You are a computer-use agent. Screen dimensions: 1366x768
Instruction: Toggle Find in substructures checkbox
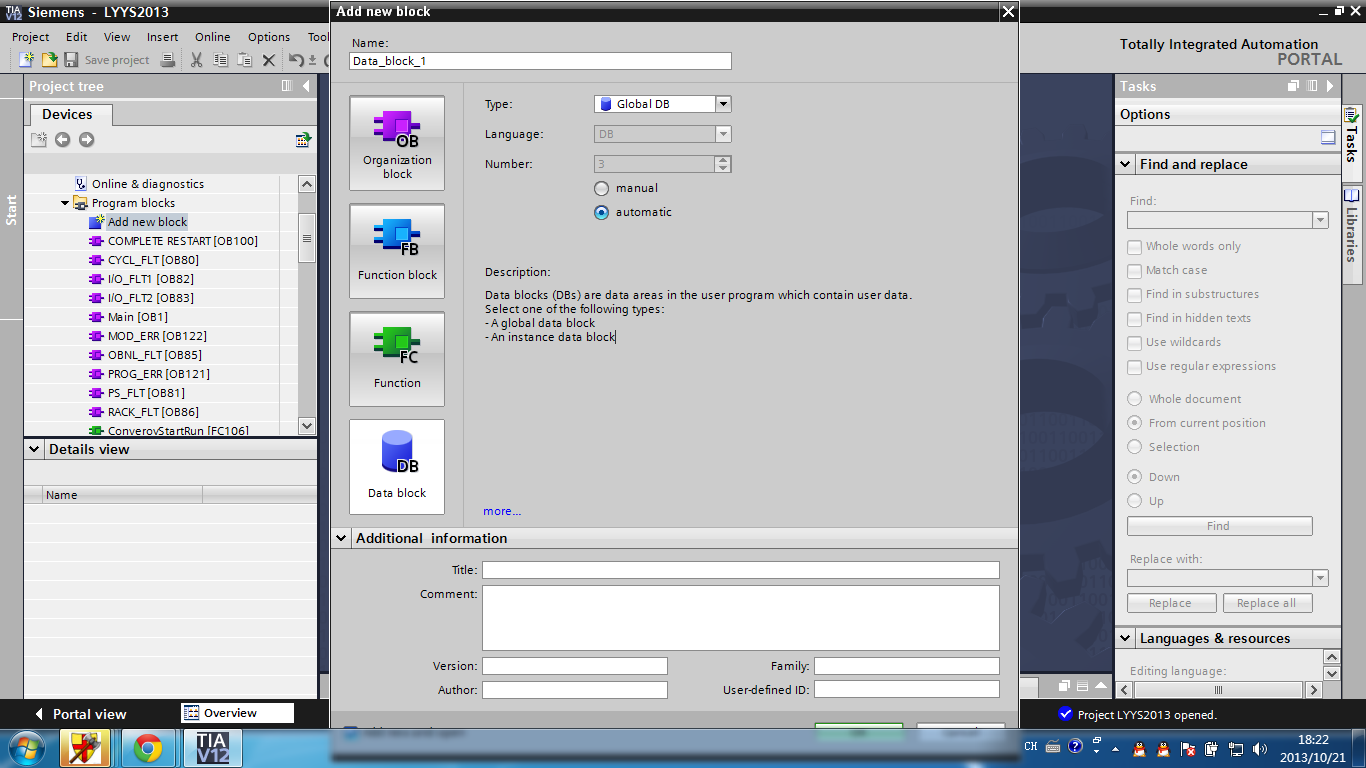point(1134,294)
